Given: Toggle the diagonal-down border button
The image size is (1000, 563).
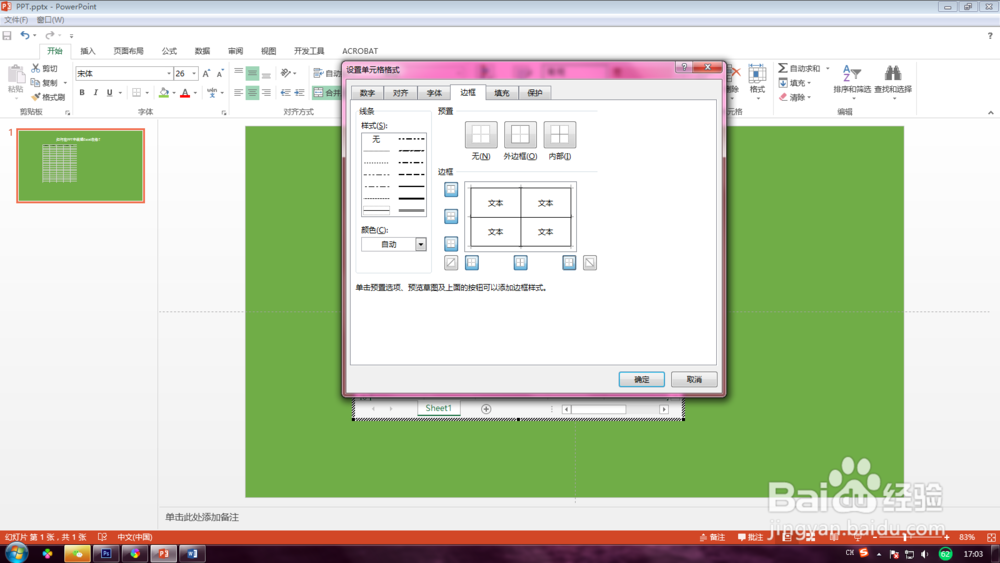Looking at the screenshot, I should point(590,263).
